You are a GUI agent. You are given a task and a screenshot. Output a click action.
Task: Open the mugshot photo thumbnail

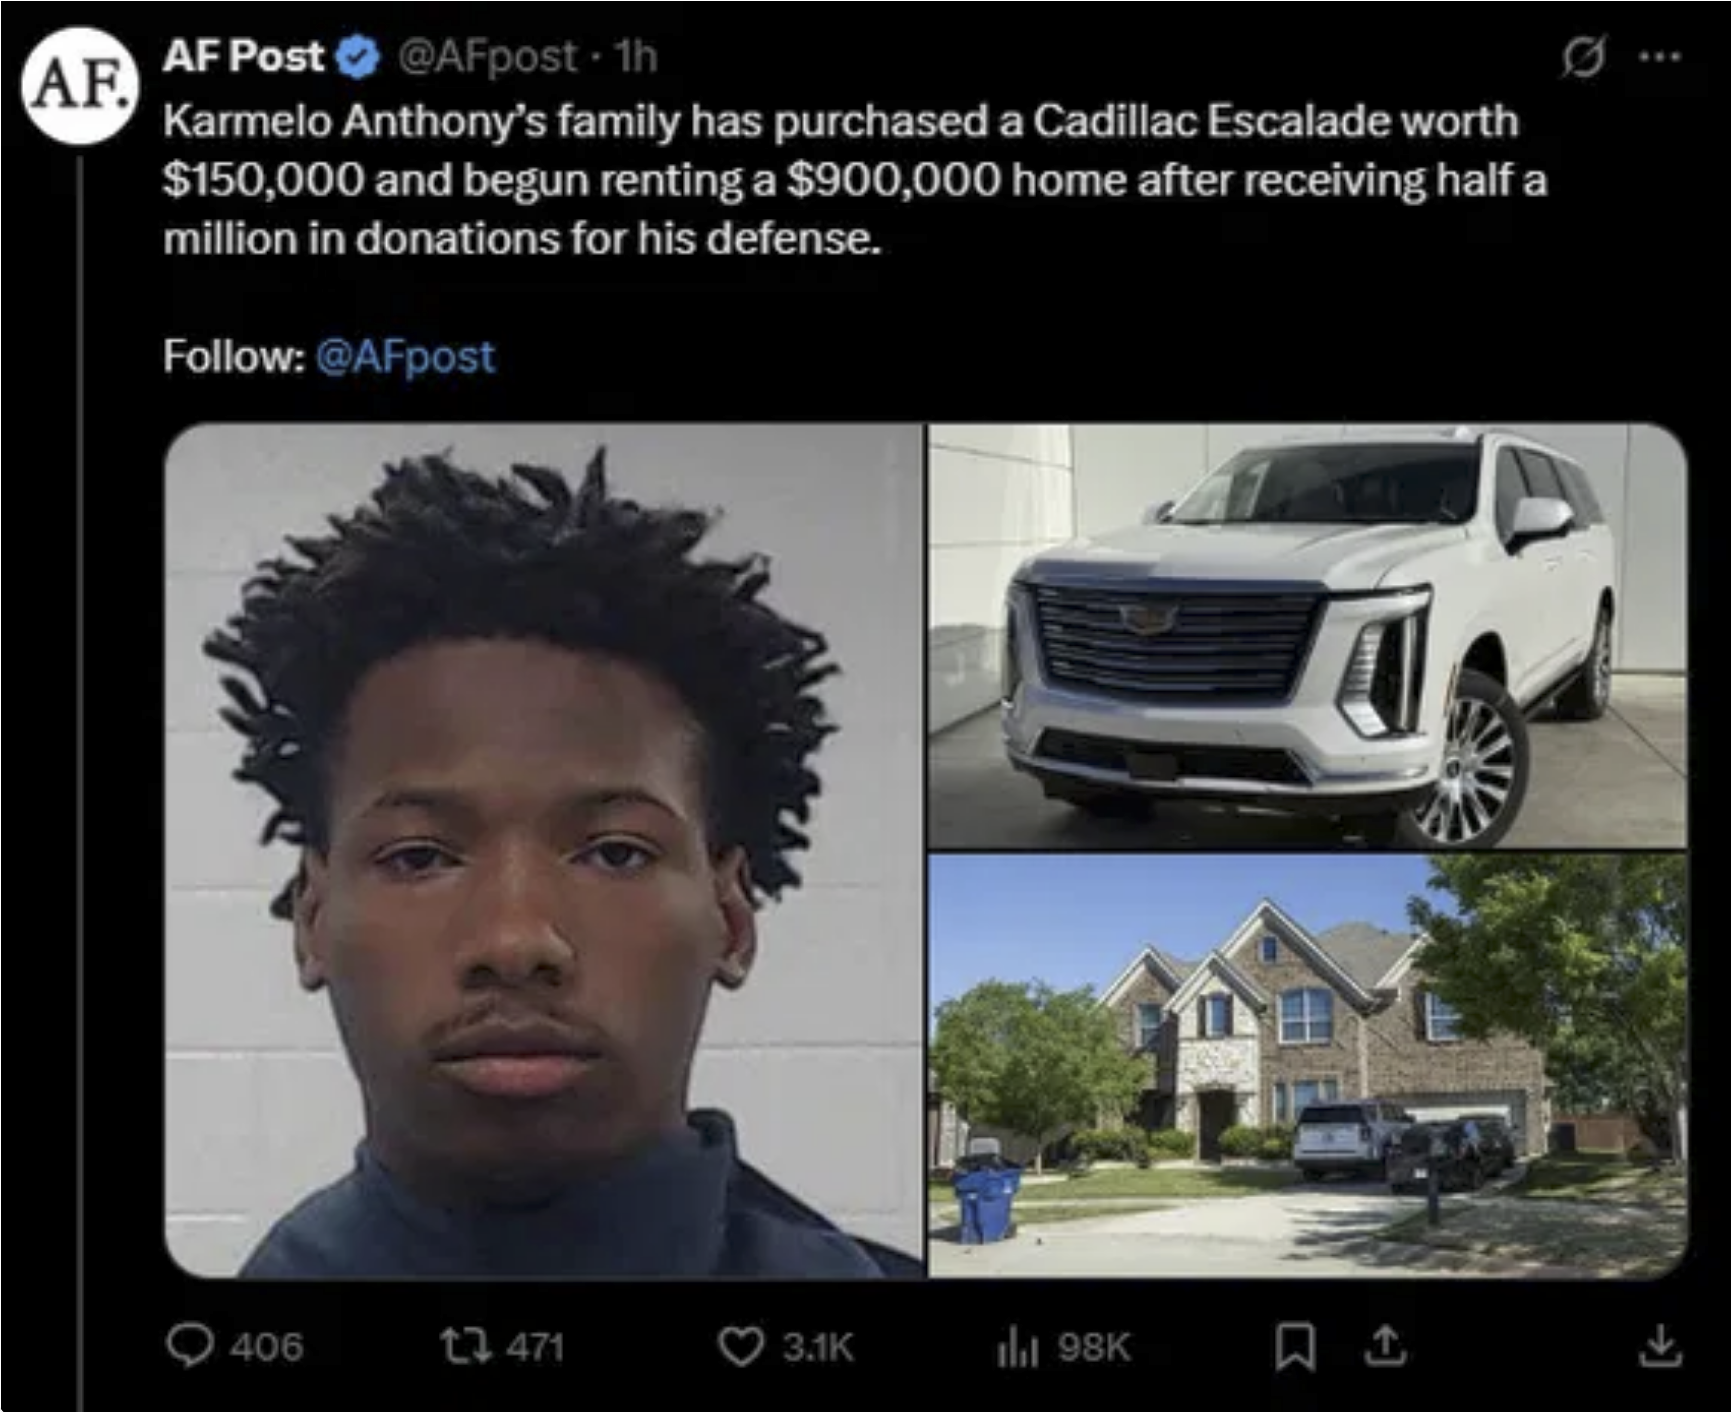(x=544, y=850)
